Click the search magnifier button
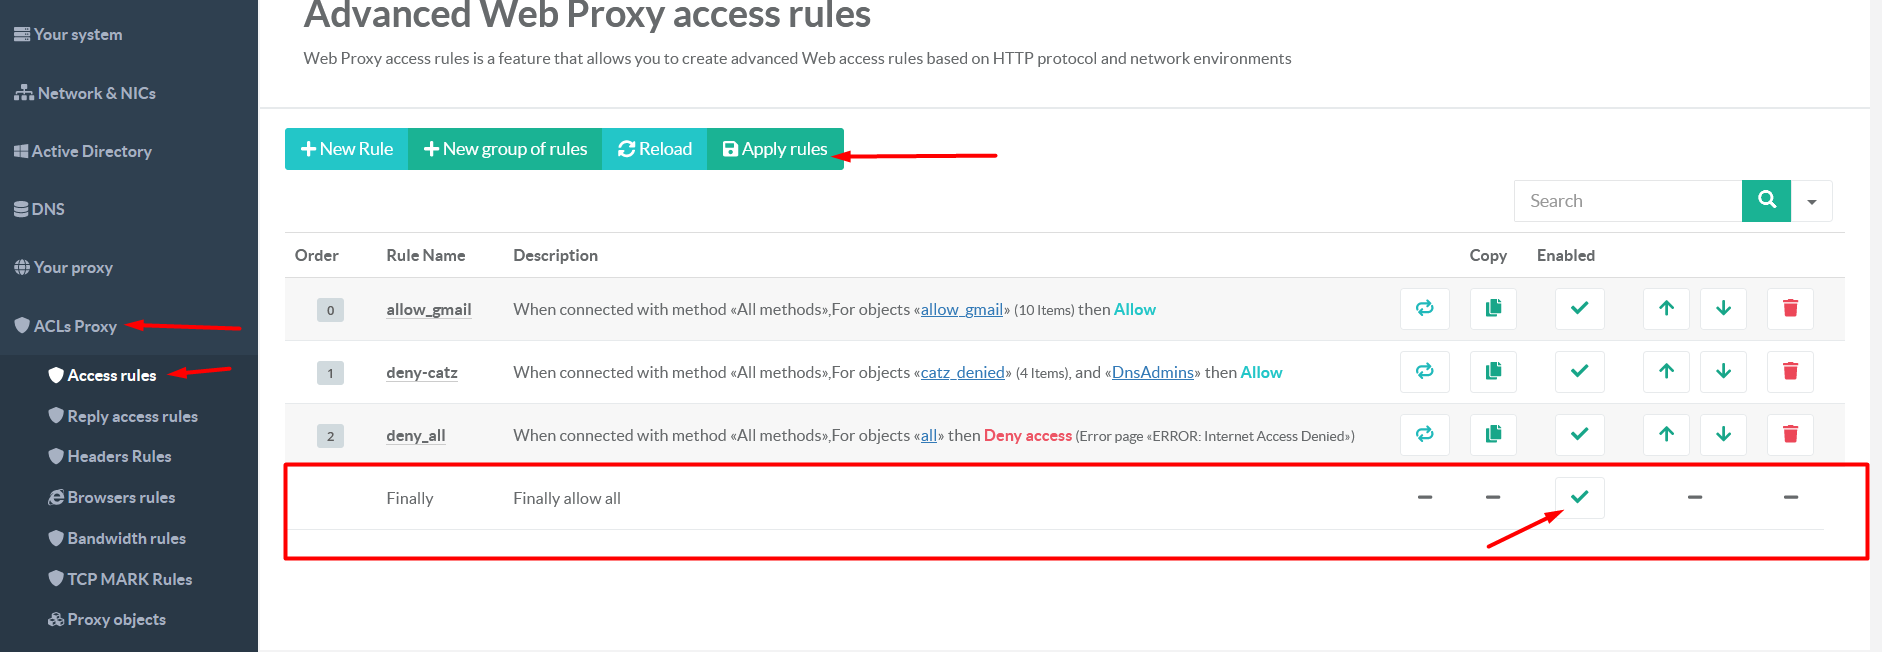 pos(1765,200)
